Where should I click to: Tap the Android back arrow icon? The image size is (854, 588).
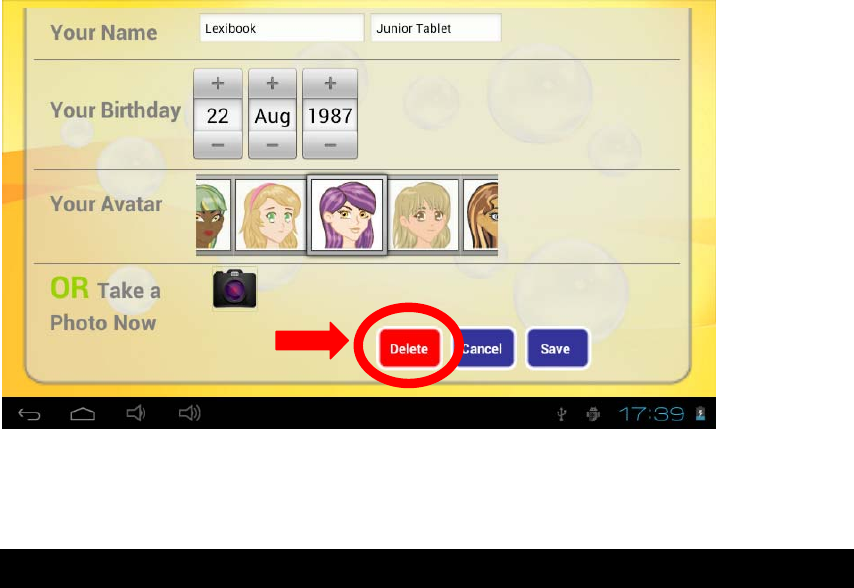tap(29, 415)
